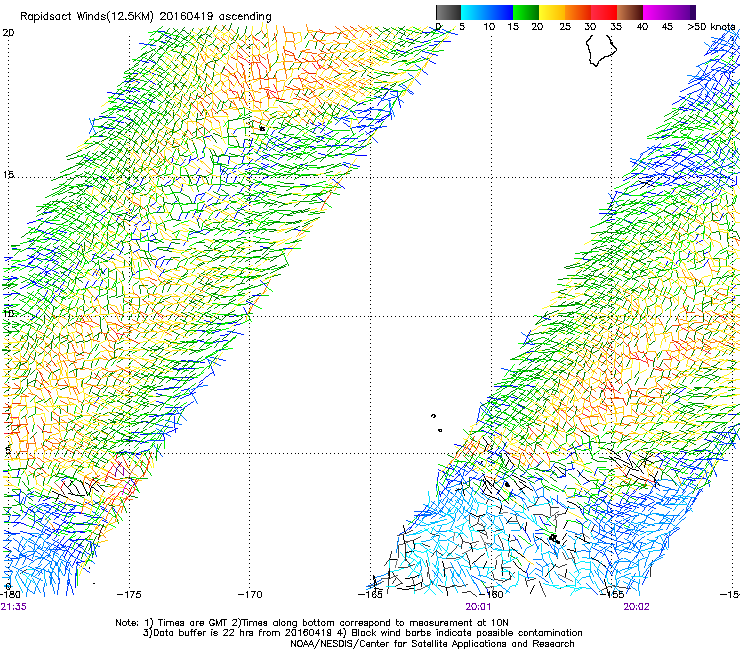Click the '25' legend label
Image resolution: width=740 pixels, height=650 pixels.
tap(565, 27)
